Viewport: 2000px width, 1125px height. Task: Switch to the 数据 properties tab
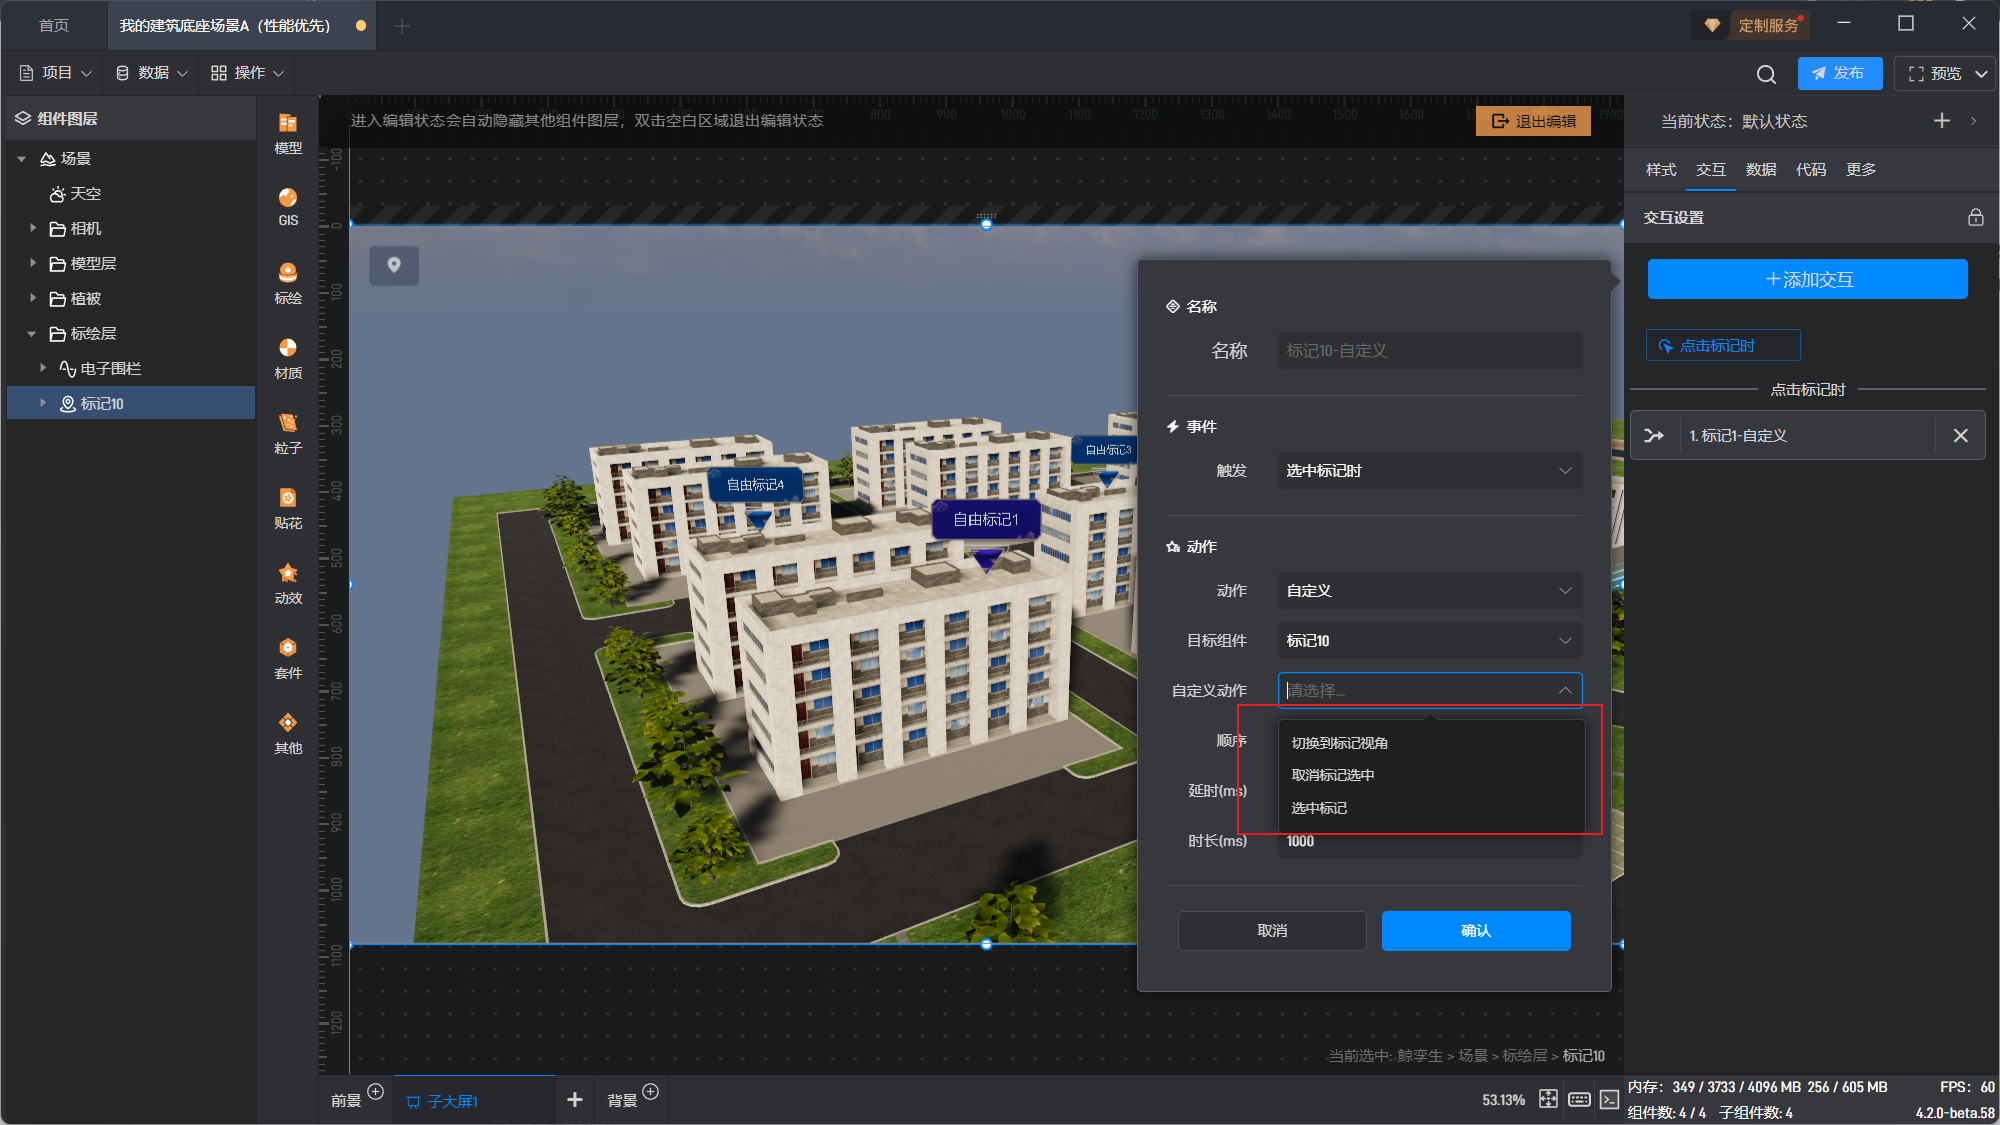pyautogui.click(x=1760, y=169)
